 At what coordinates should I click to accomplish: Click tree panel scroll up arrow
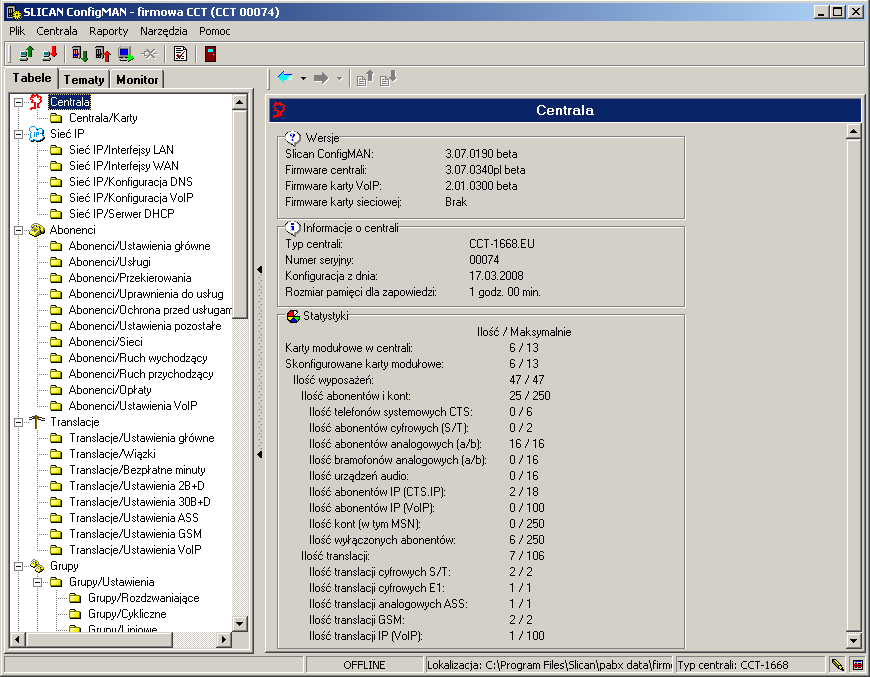pyautogui.click(x=240, y=102)
